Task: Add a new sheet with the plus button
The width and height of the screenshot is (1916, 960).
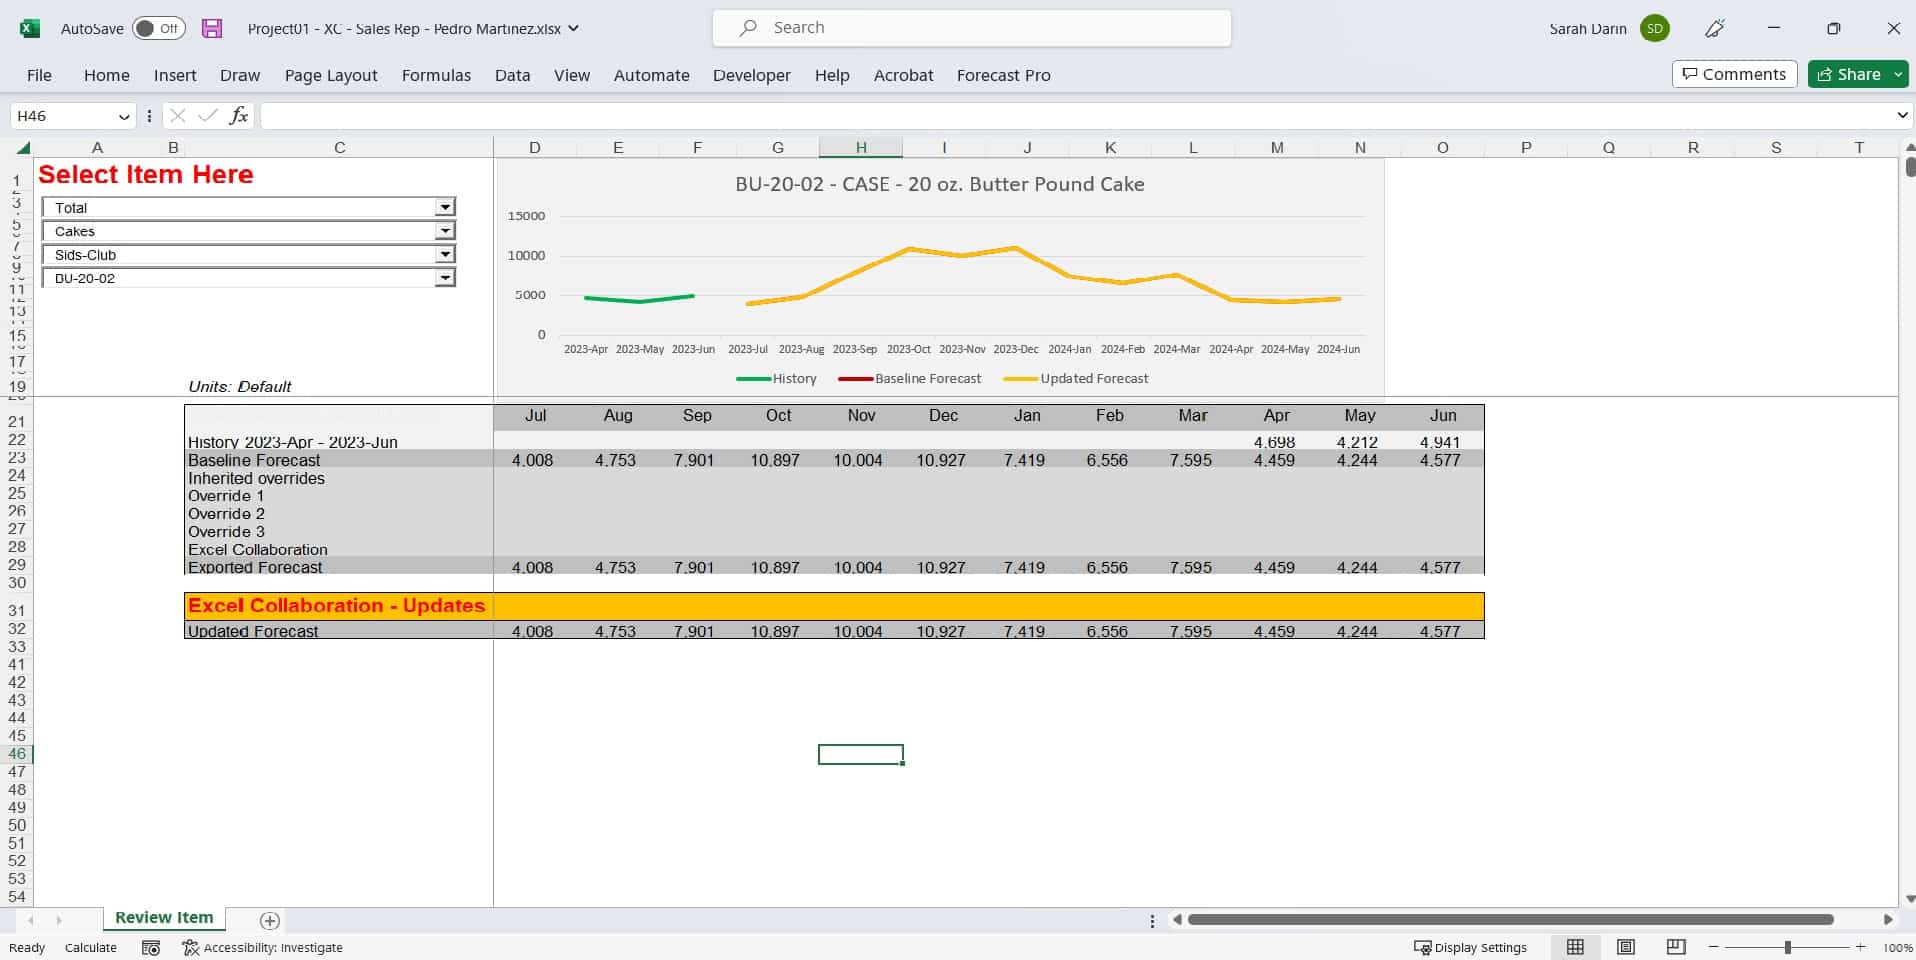Action: click(269, 920)
